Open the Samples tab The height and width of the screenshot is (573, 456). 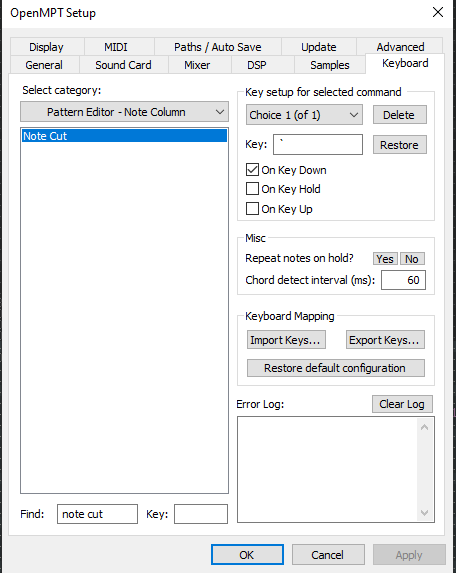(x=330, y=65)
